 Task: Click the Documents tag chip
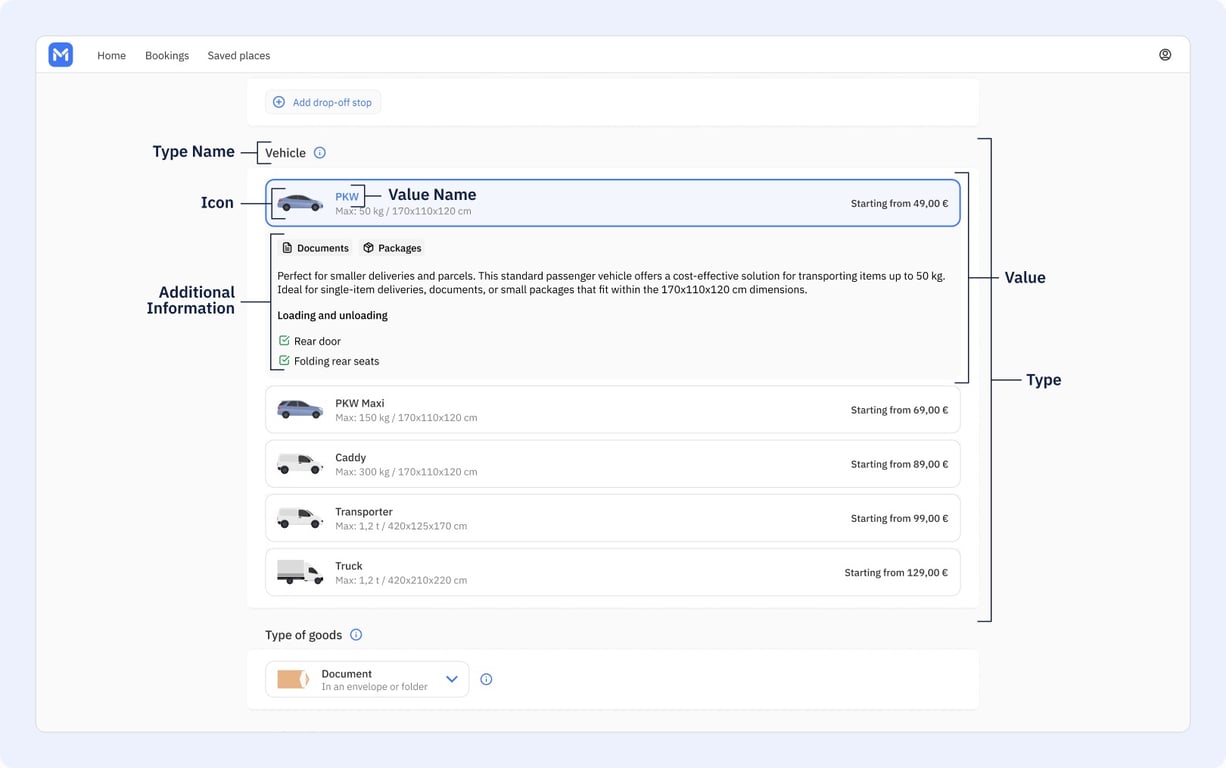click(x=316, y=248)
